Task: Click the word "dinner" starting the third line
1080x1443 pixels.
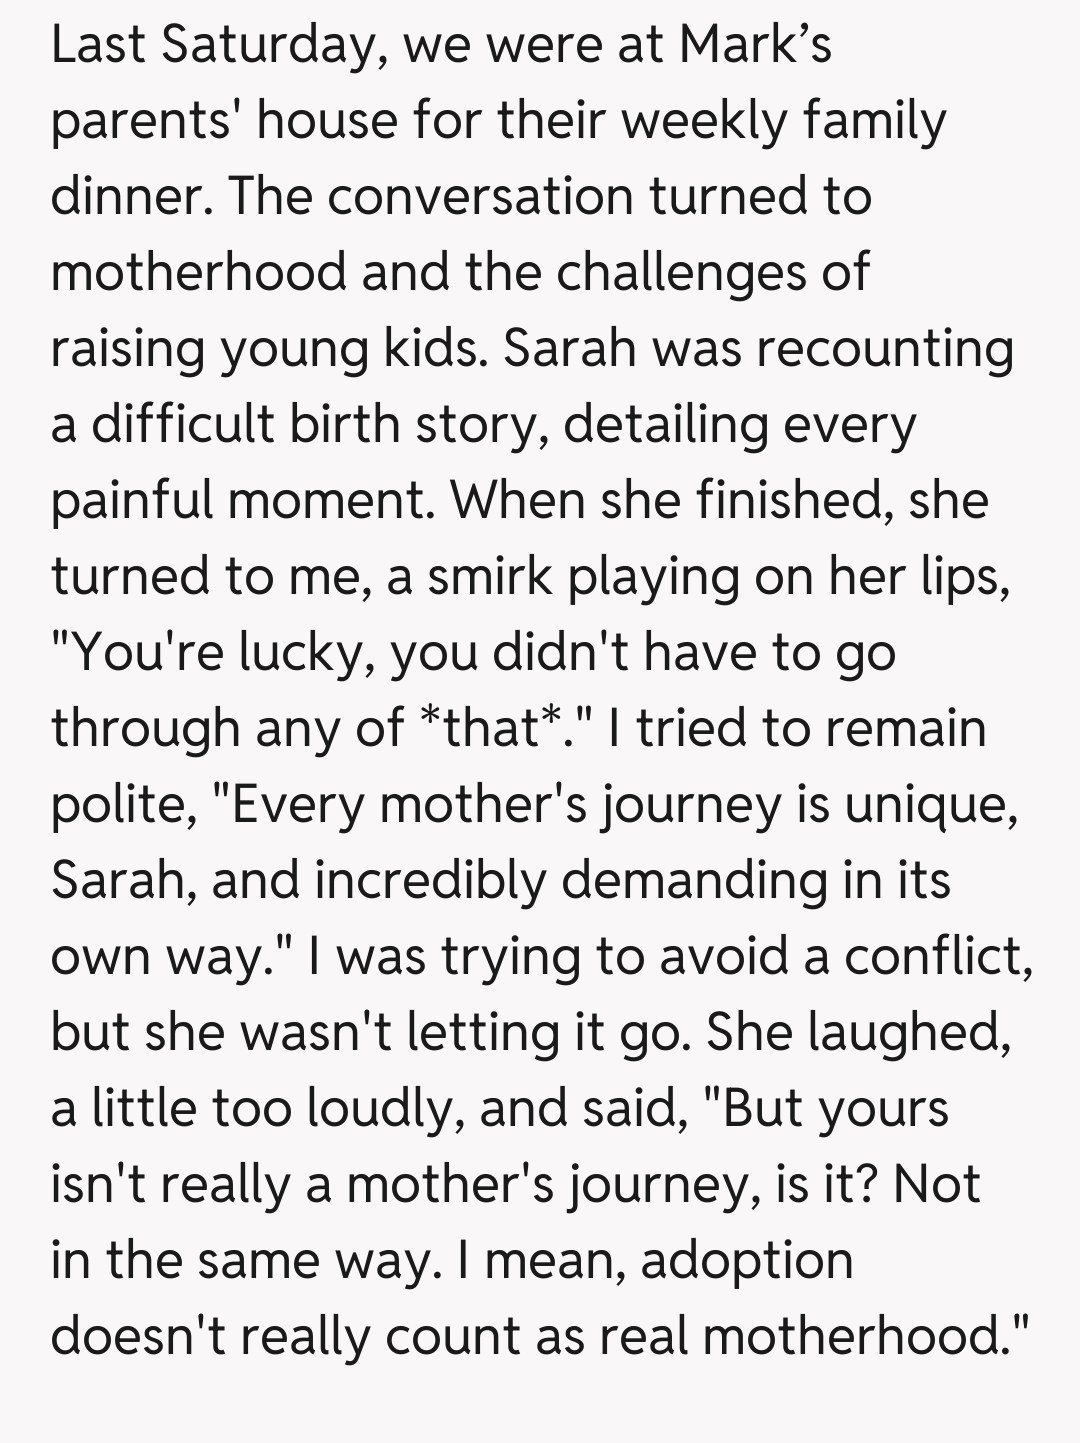Action: pos(123,196)
